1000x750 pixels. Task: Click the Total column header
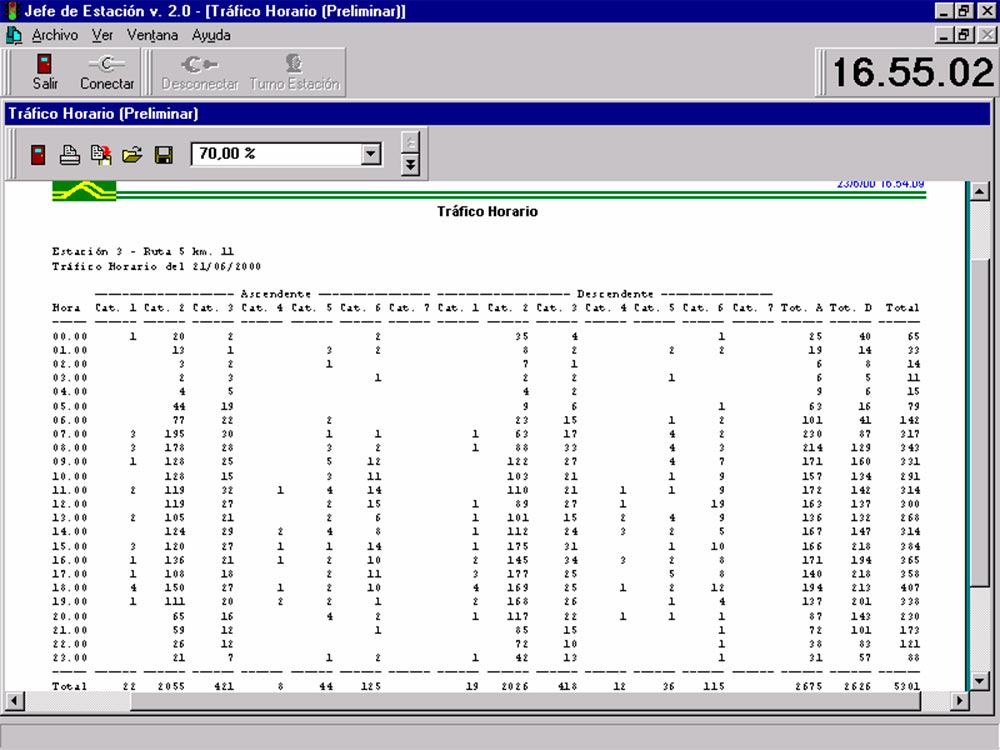tap(902, 308)
